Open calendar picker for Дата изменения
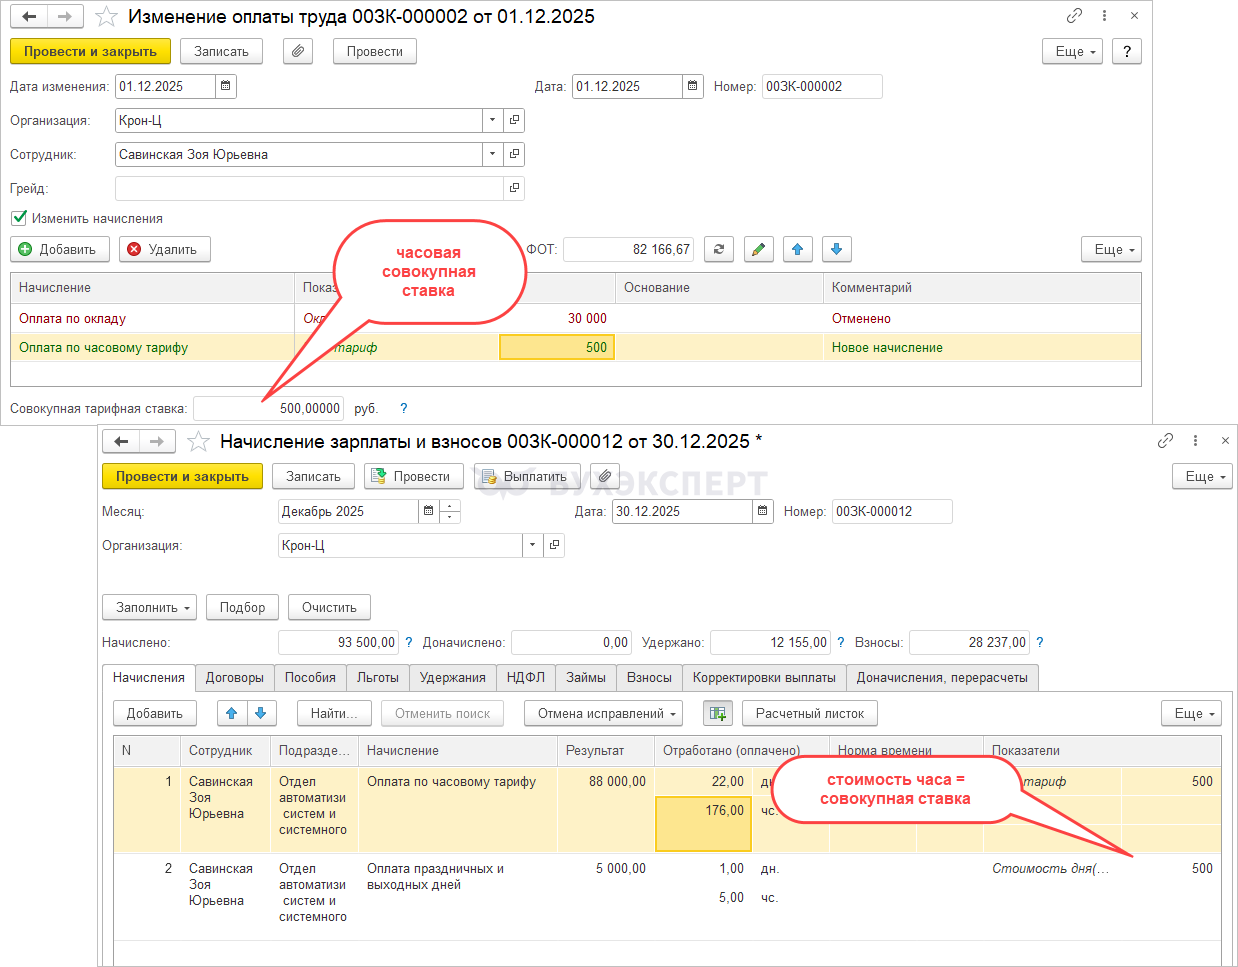 (226, 86)
